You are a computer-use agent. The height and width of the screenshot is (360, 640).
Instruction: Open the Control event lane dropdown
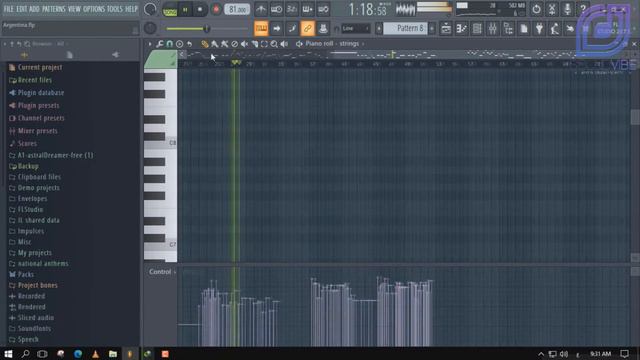pos(162,272)
